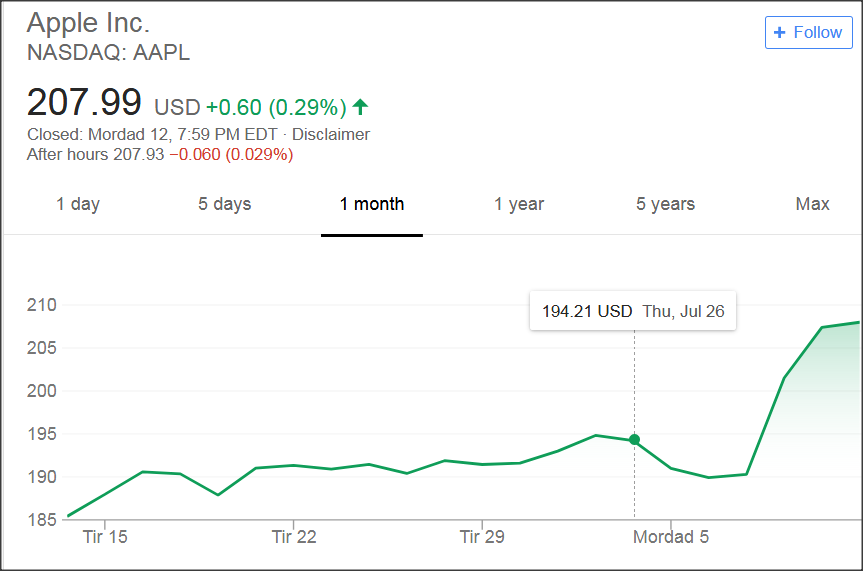Click the 194.21 USD tooltip box

tap(632, 311)
